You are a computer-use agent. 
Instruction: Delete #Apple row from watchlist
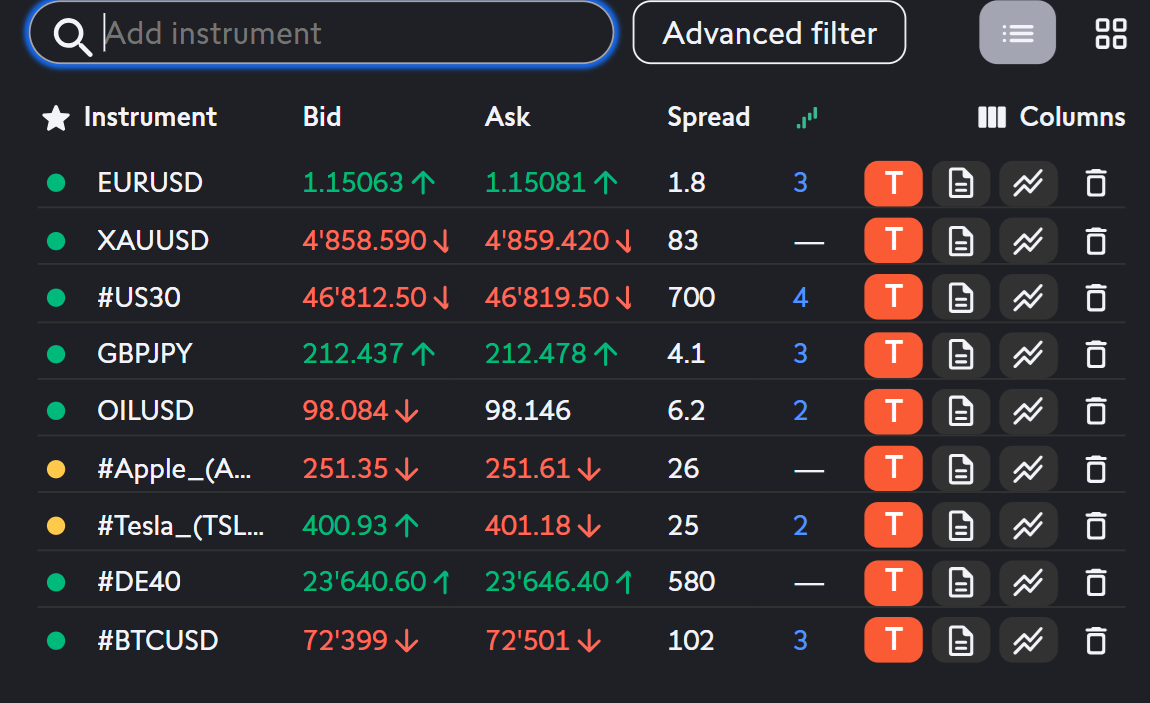click(1096, 468)
